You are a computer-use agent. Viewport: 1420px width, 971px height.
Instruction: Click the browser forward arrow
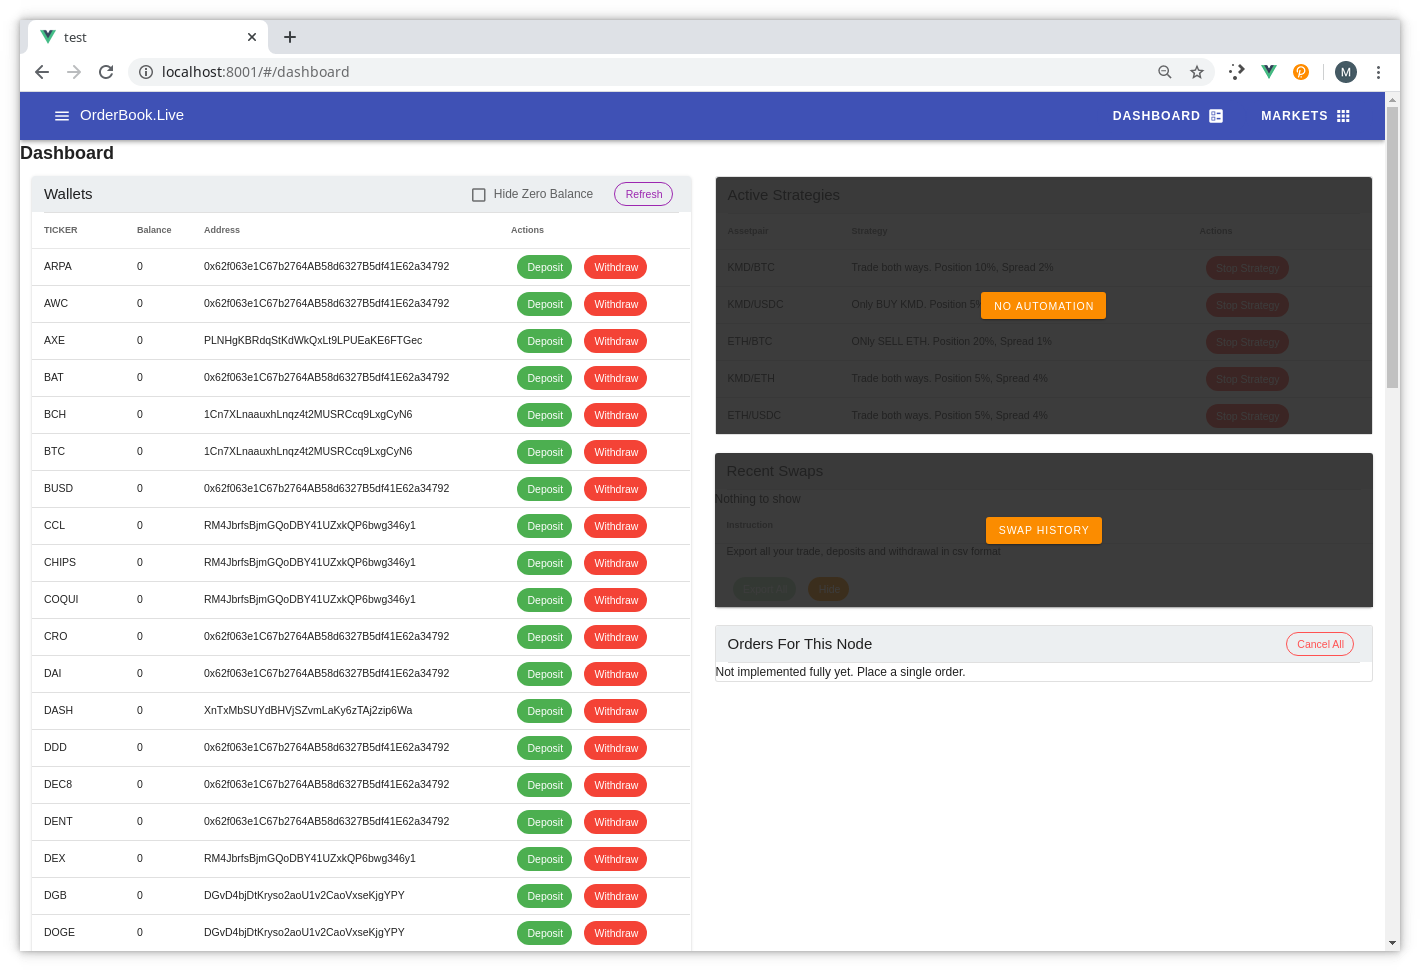pyautogui.click(x=74, y=72)
